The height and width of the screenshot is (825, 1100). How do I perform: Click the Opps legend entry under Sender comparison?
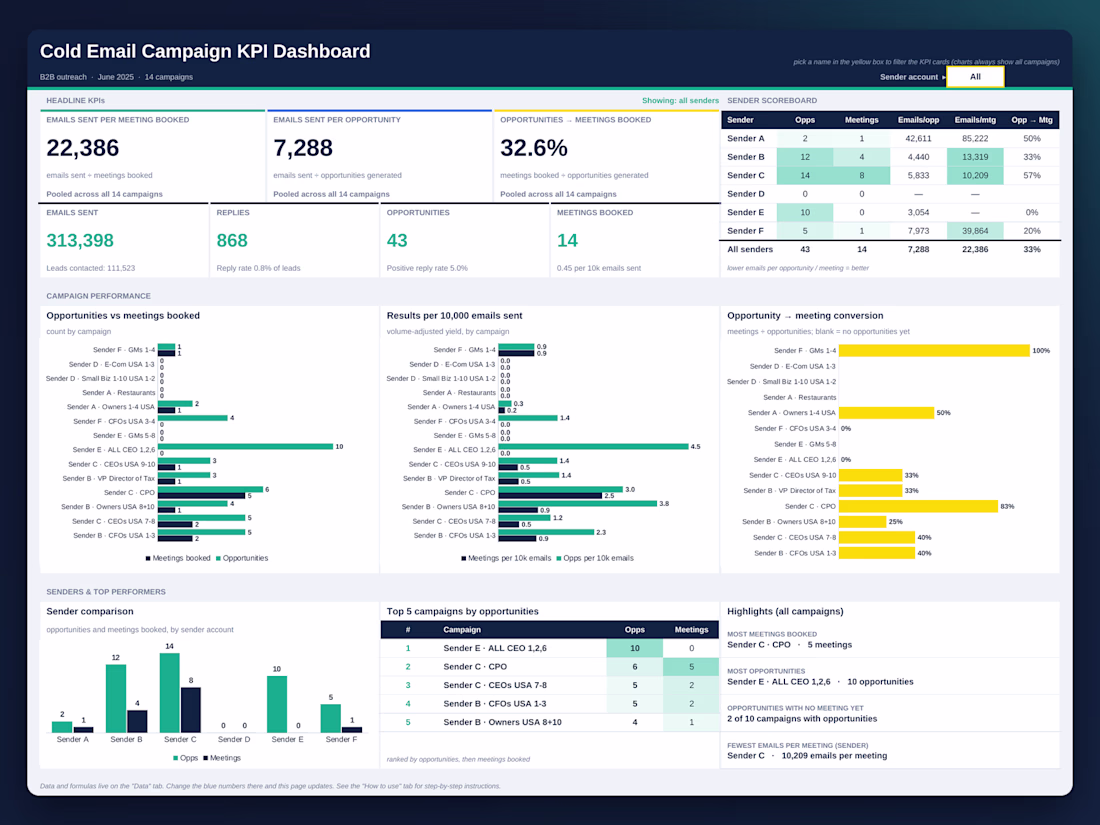tap(186, 758)
